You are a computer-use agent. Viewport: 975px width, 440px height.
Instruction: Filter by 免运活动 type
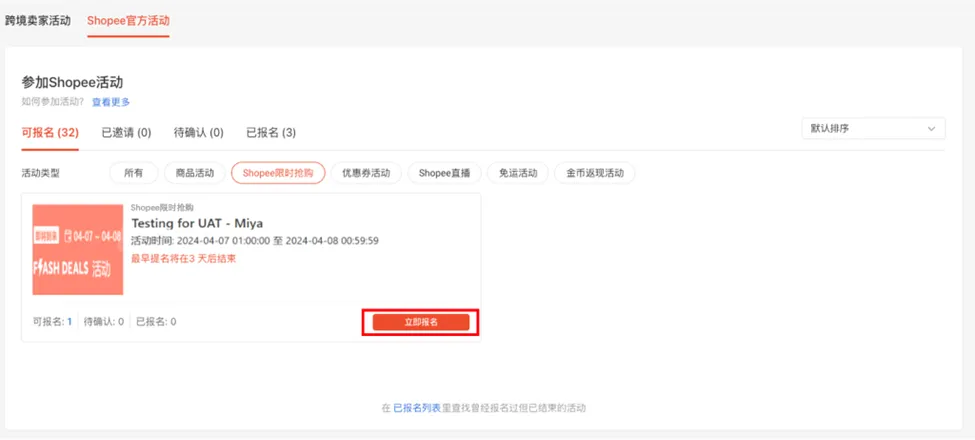coord(518,173)
